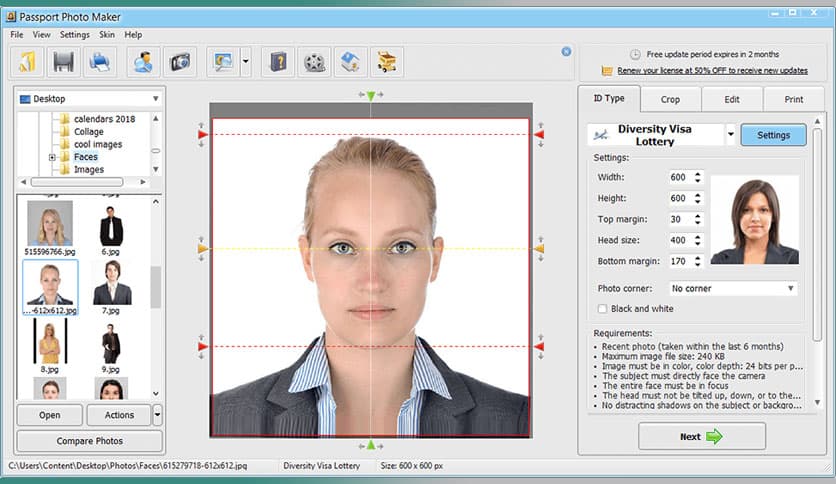This screenshot has height=484, width=836.
Task: Select the 6.jpg thumbnail
Action: coord(111,230)
